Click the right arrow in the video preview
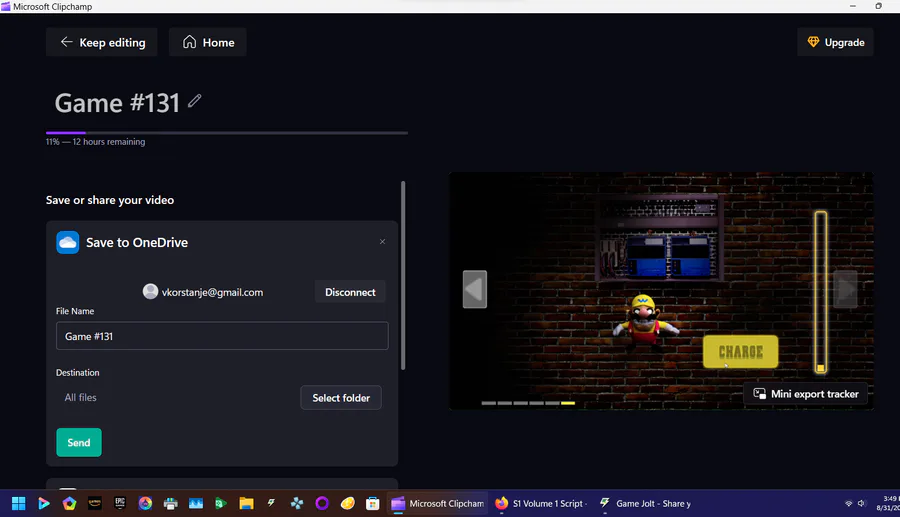 pyautogui.click(x=845, y=289)
